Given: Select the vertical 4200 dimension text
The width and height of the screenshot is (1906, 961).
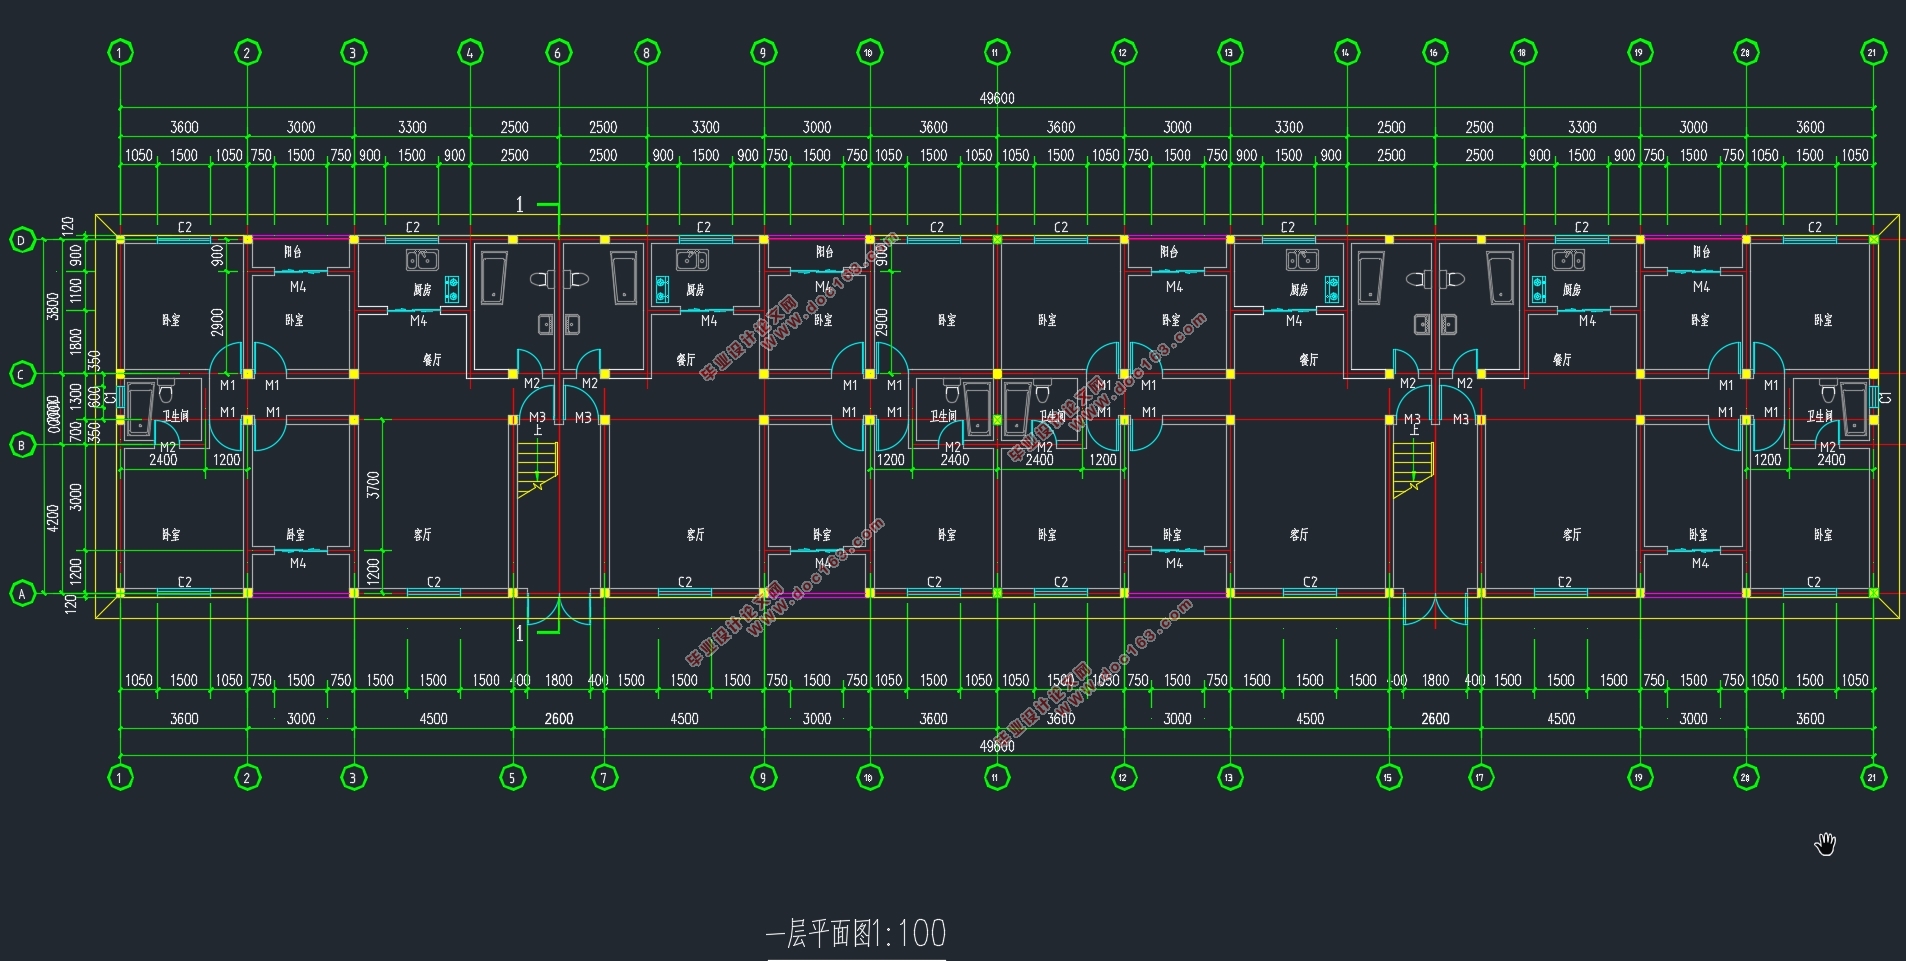Looking at the screenshot, I should click(53, 518).
